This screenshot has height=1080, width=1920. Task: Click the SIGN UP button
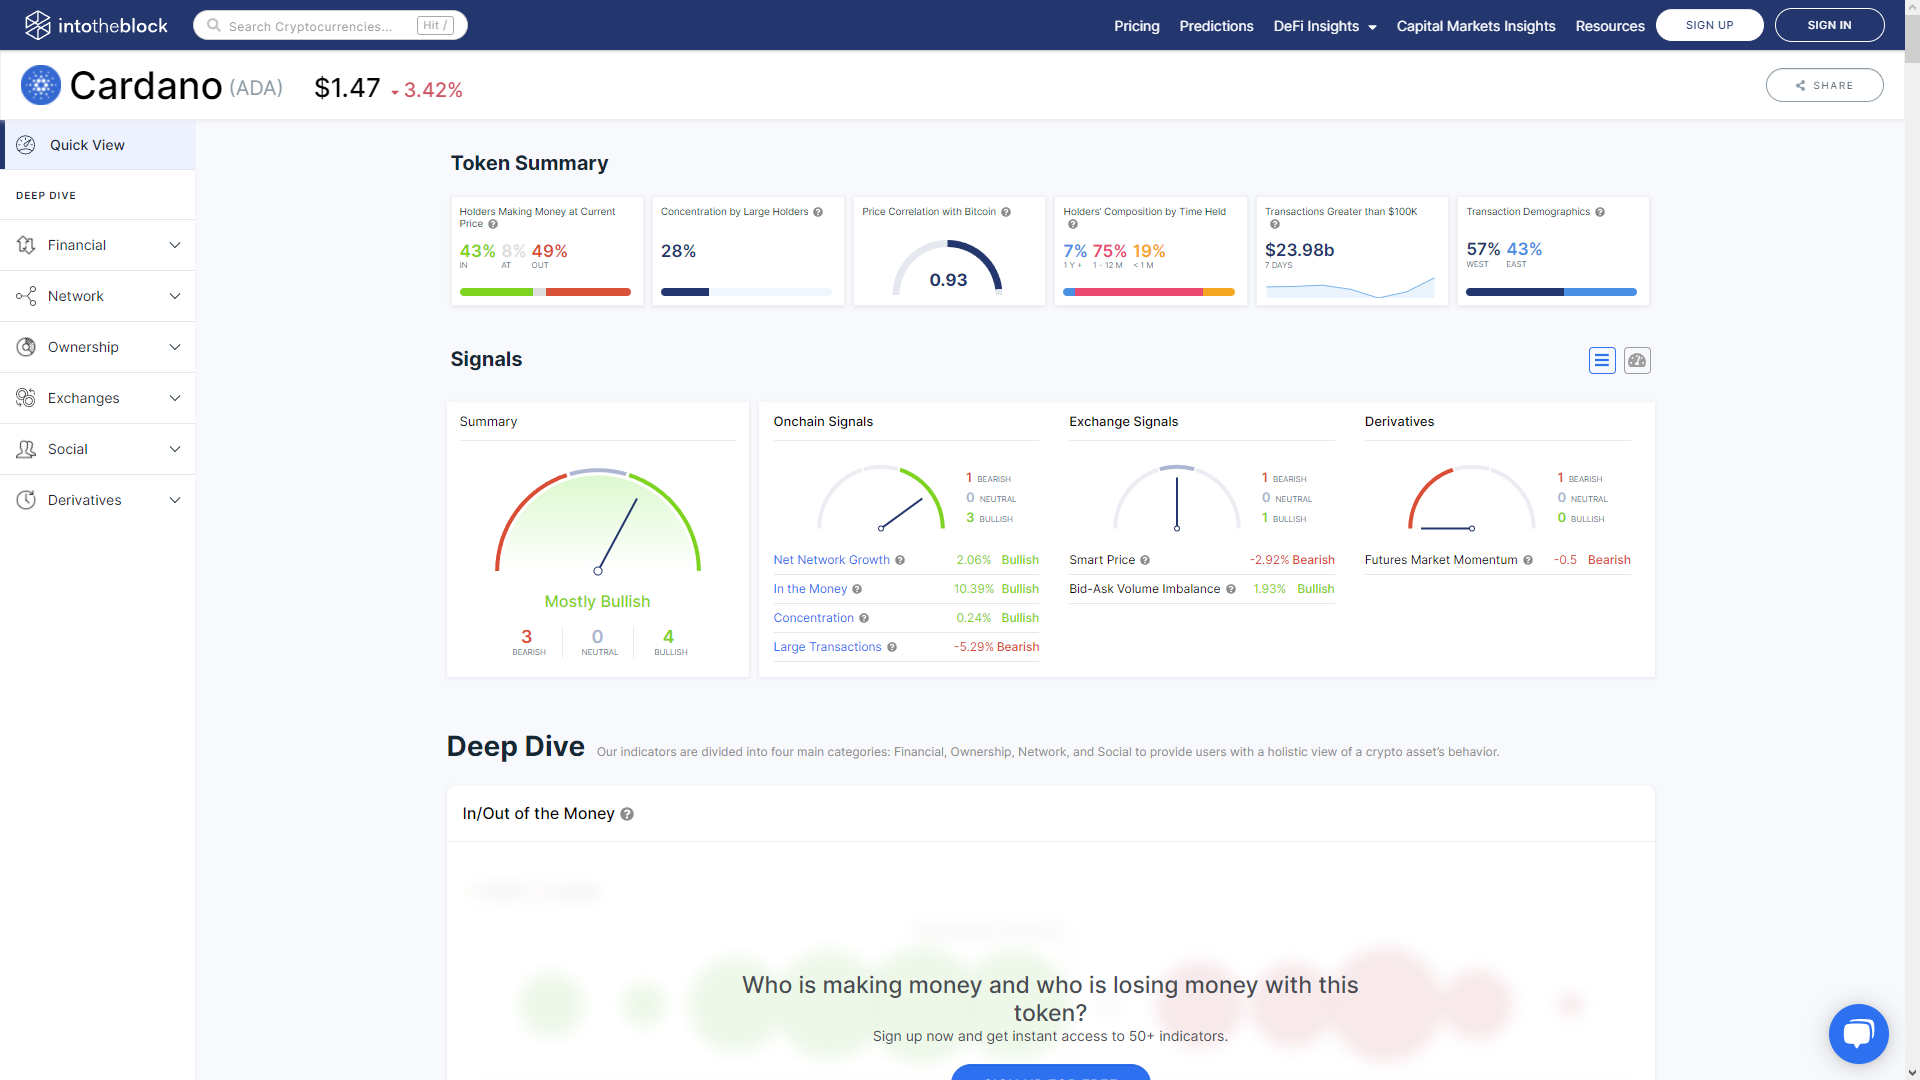1709,25
